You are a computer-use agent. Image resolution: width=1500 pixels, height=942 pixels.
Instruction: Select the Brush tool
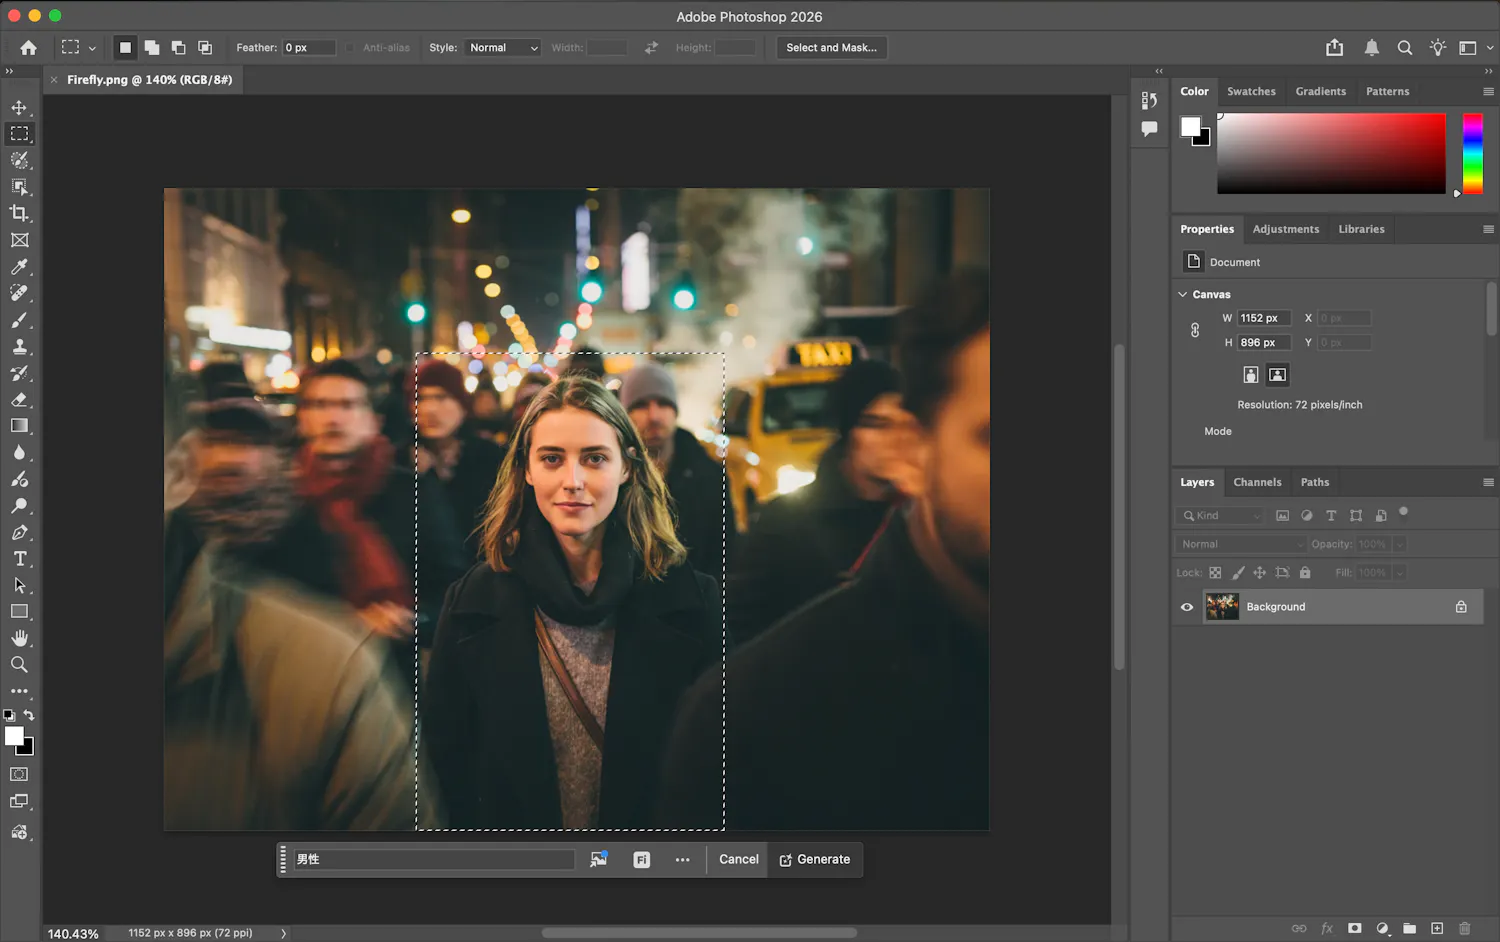19,320
